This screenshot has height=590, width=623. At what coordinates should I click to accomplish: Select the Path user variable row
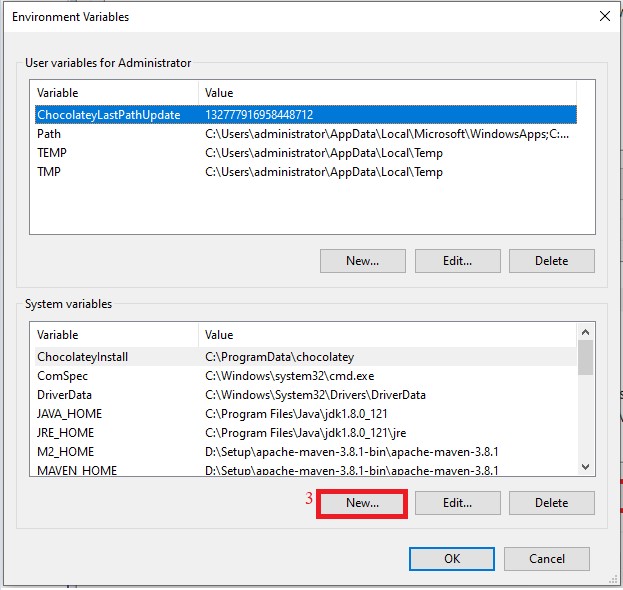click(x=306, y=134)
